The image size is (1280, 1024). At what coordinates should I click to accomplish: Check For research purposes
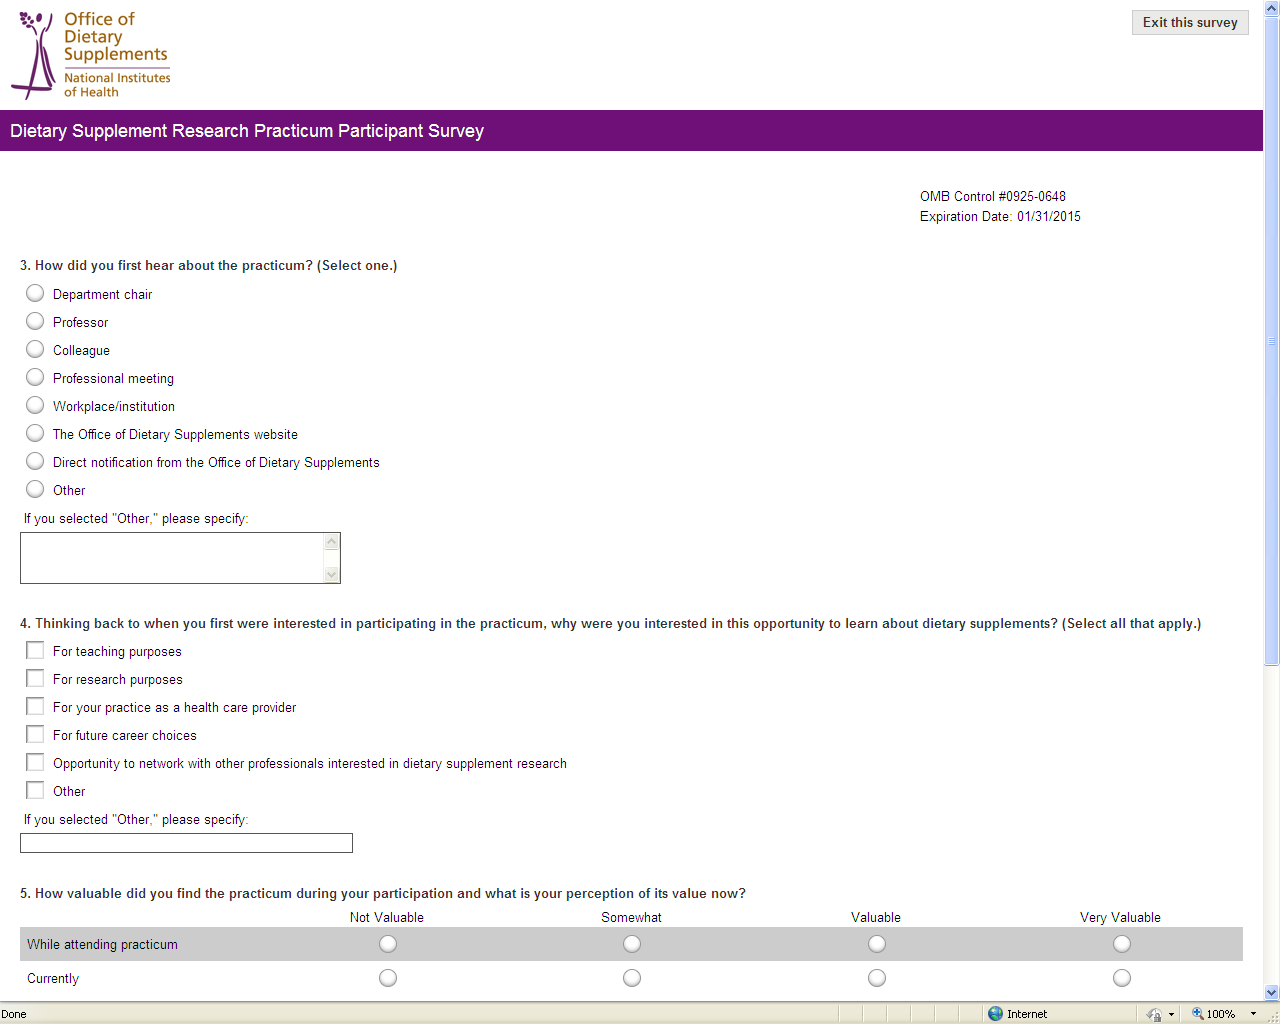(35, 678)
